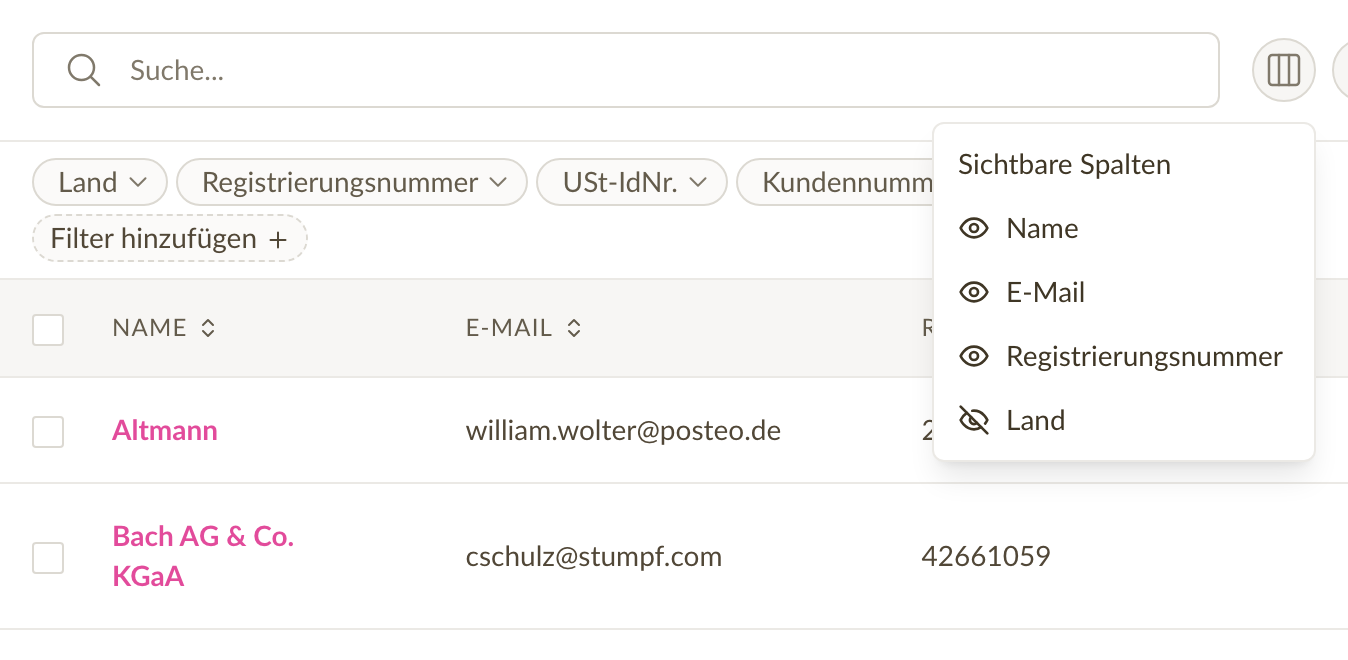Viewport: 1348px width, 660px height.
Task: Open the Kundennummer filter chip
Action: click(835, 183)
